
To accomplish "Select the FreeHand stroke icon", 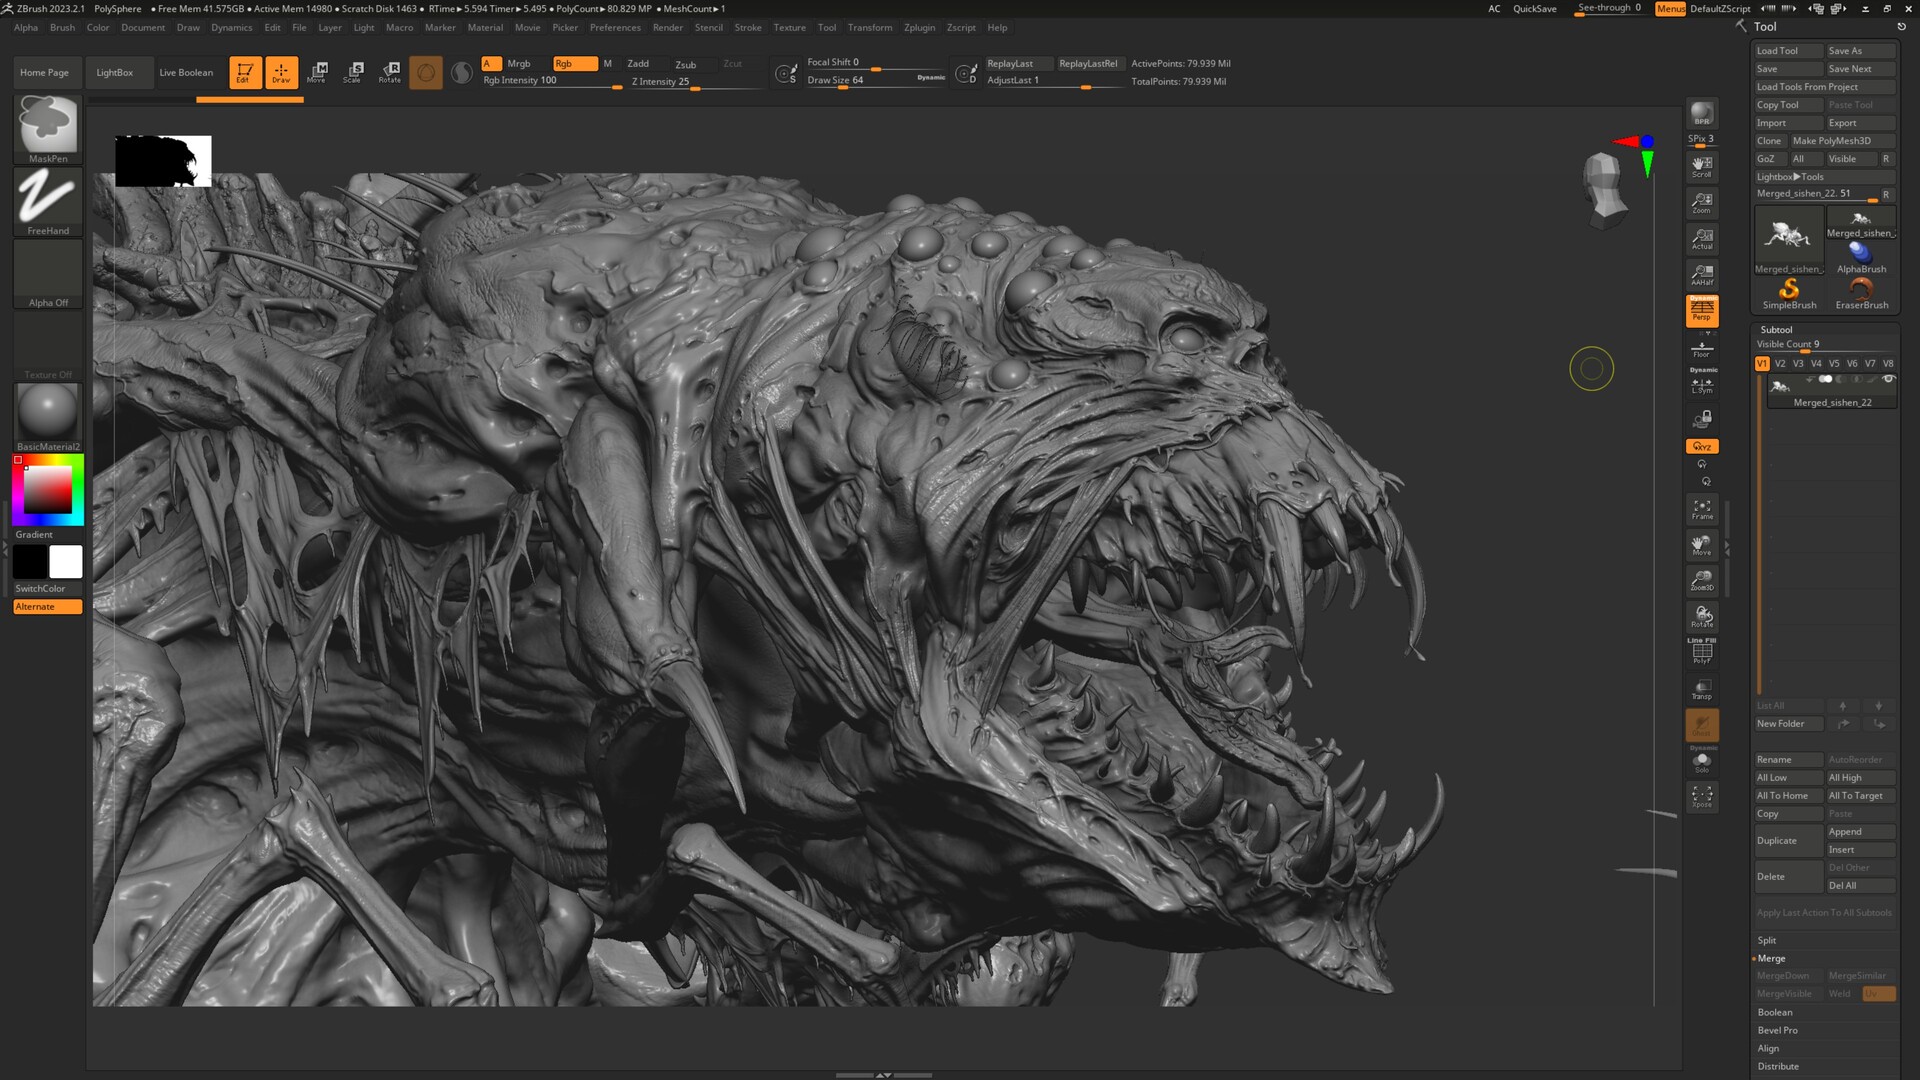I will point(48,197).
